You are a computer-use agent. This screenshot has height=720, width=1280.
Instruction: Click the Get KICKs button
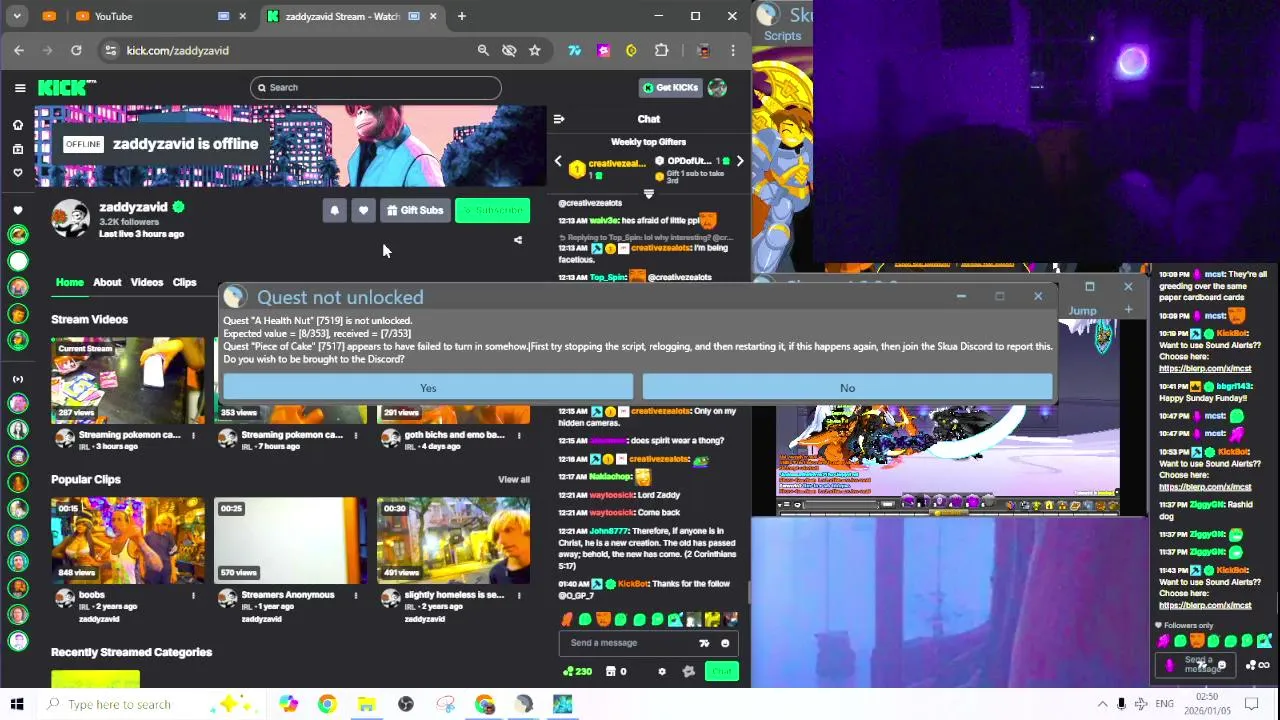670,88
